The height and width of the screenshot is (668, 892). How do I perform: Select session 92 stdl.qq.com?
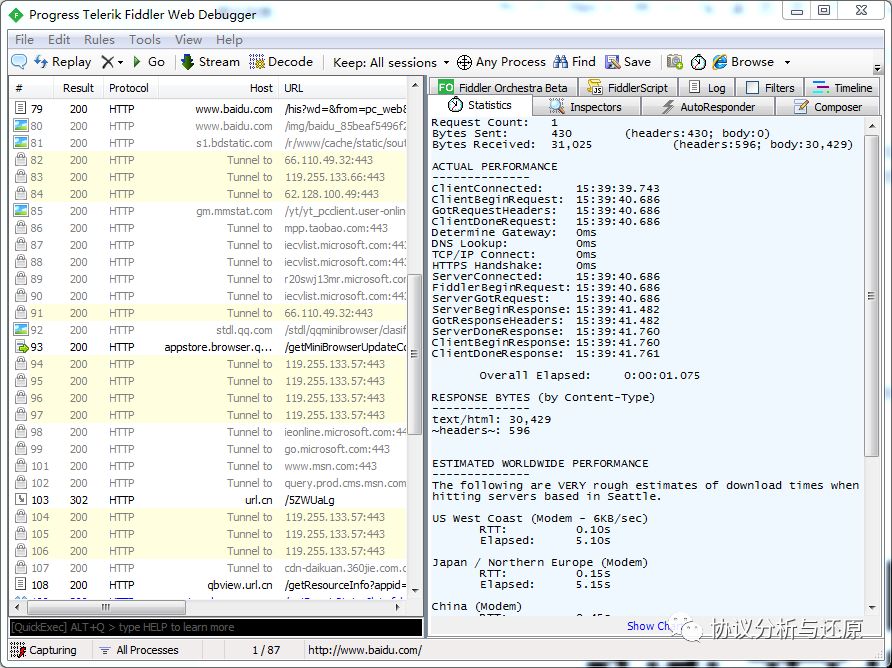(208, 330)
